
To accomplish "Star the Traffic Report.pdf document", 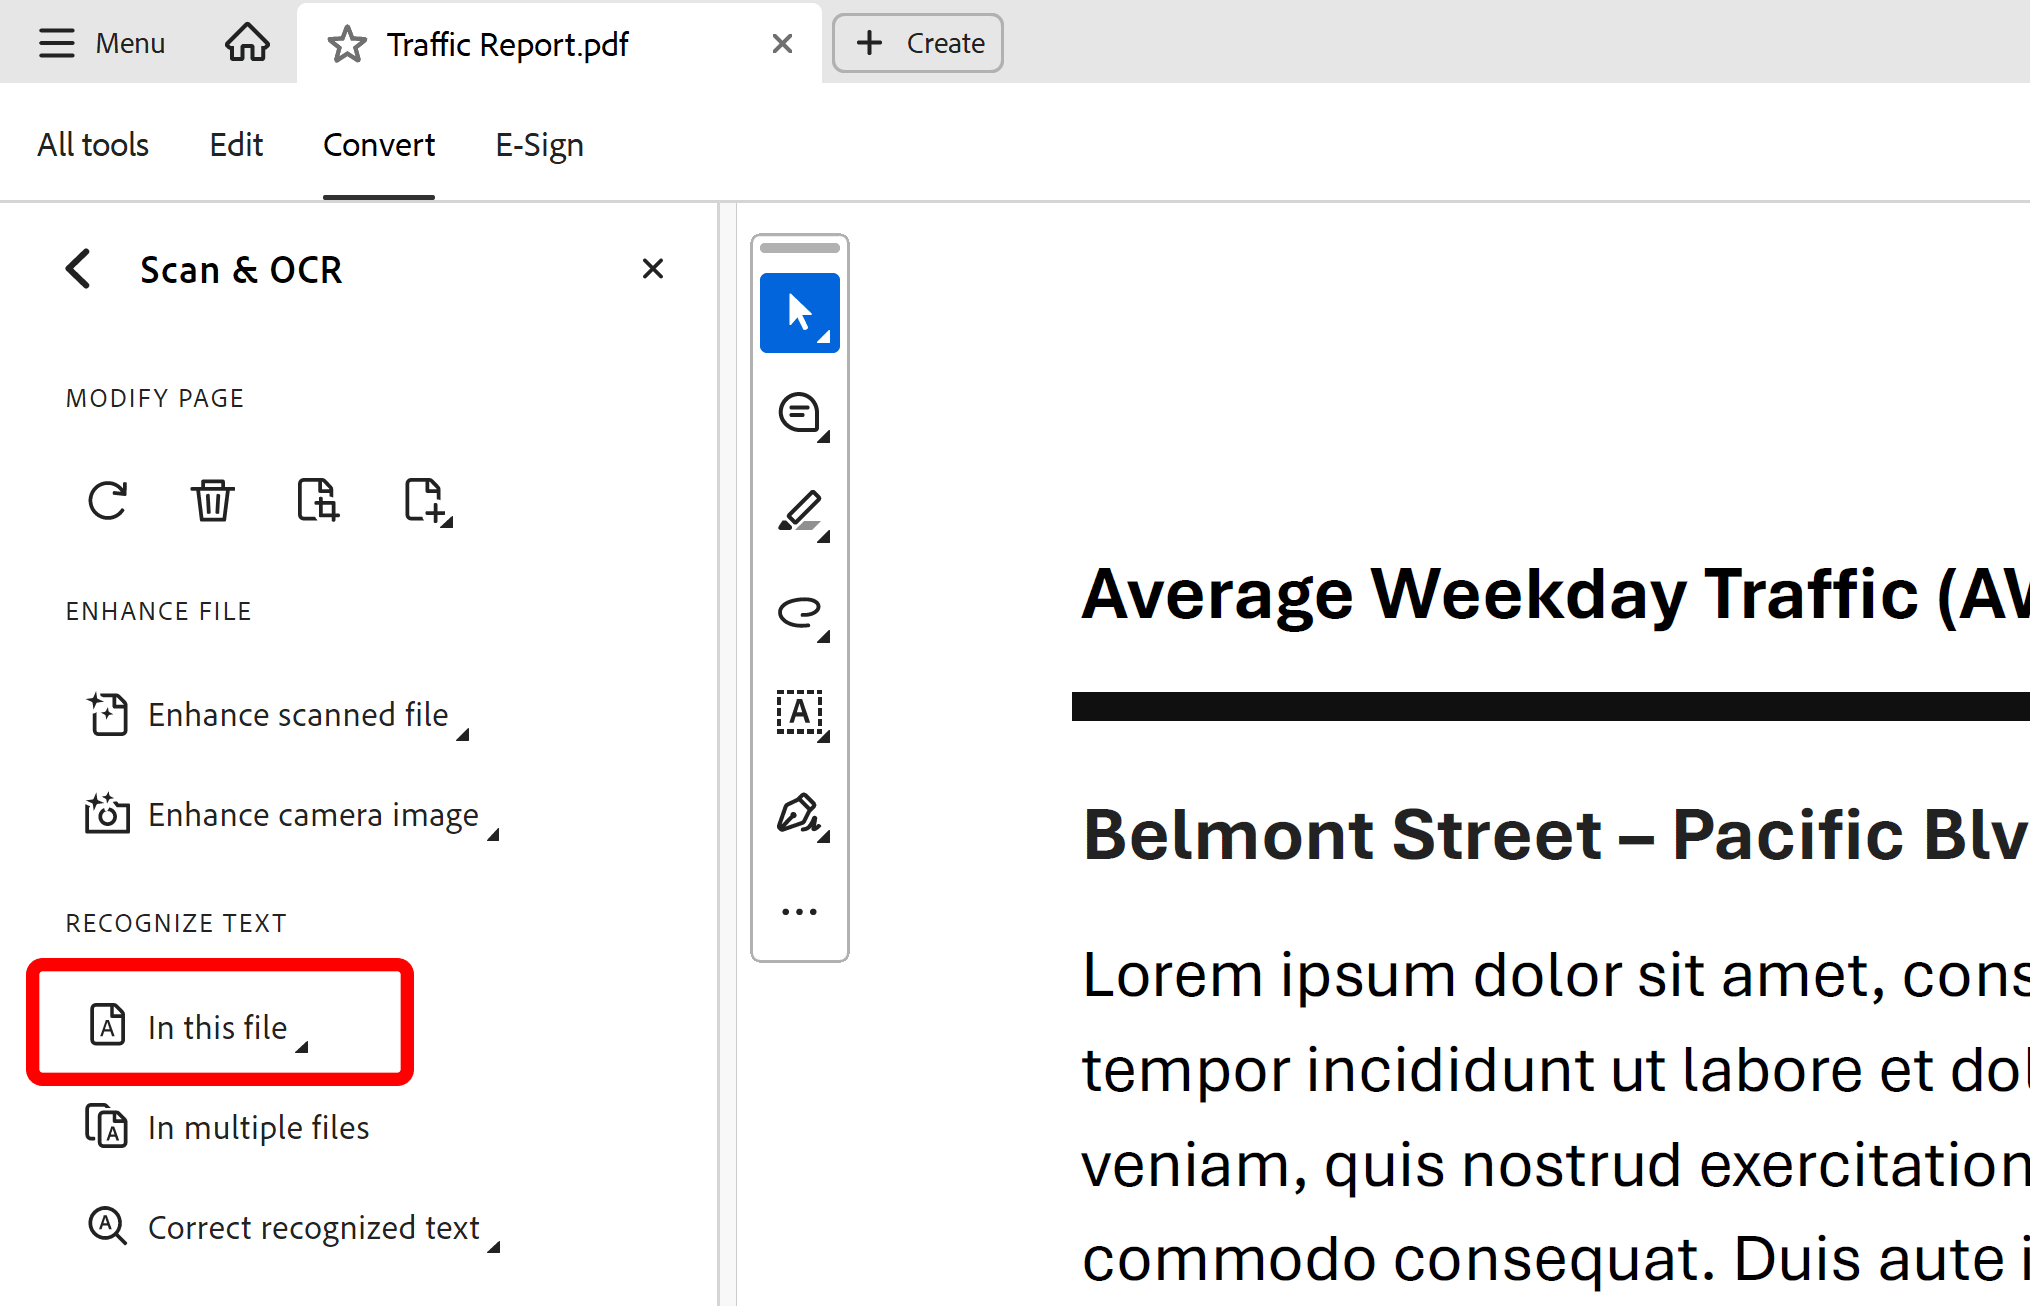I will [x=347, y=45].
